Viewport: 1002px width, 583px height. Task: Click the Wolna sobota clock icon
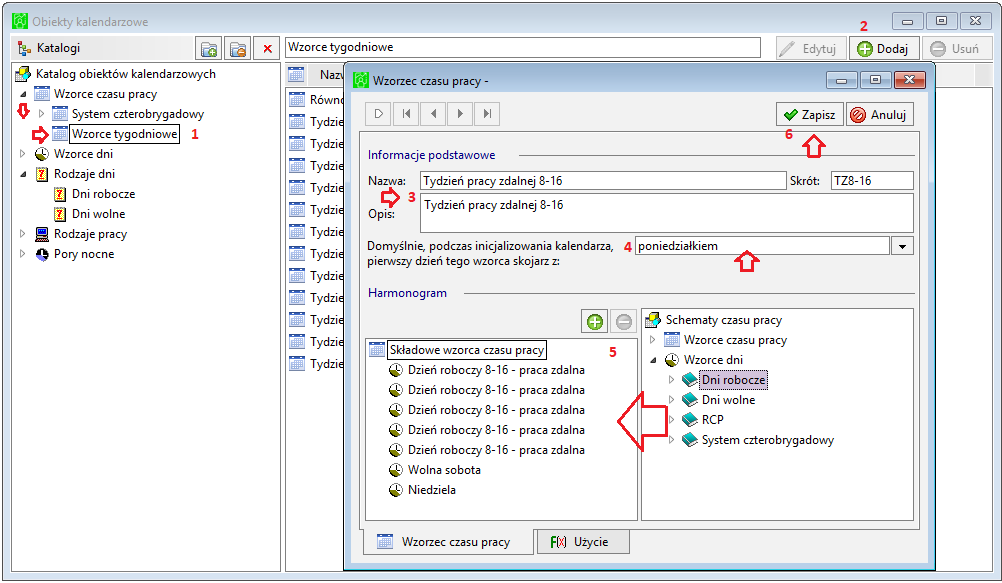(396, 470)
